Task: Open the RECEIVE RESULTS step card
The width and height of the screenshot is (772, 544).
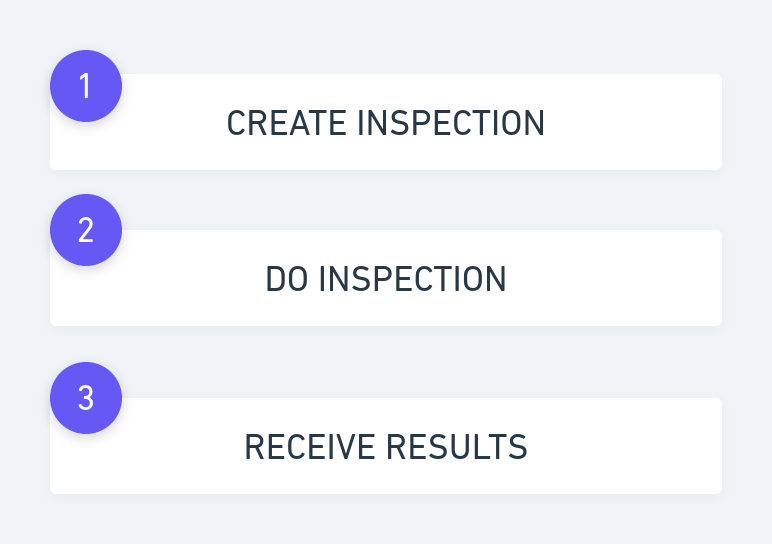Action: pos(386,446)
